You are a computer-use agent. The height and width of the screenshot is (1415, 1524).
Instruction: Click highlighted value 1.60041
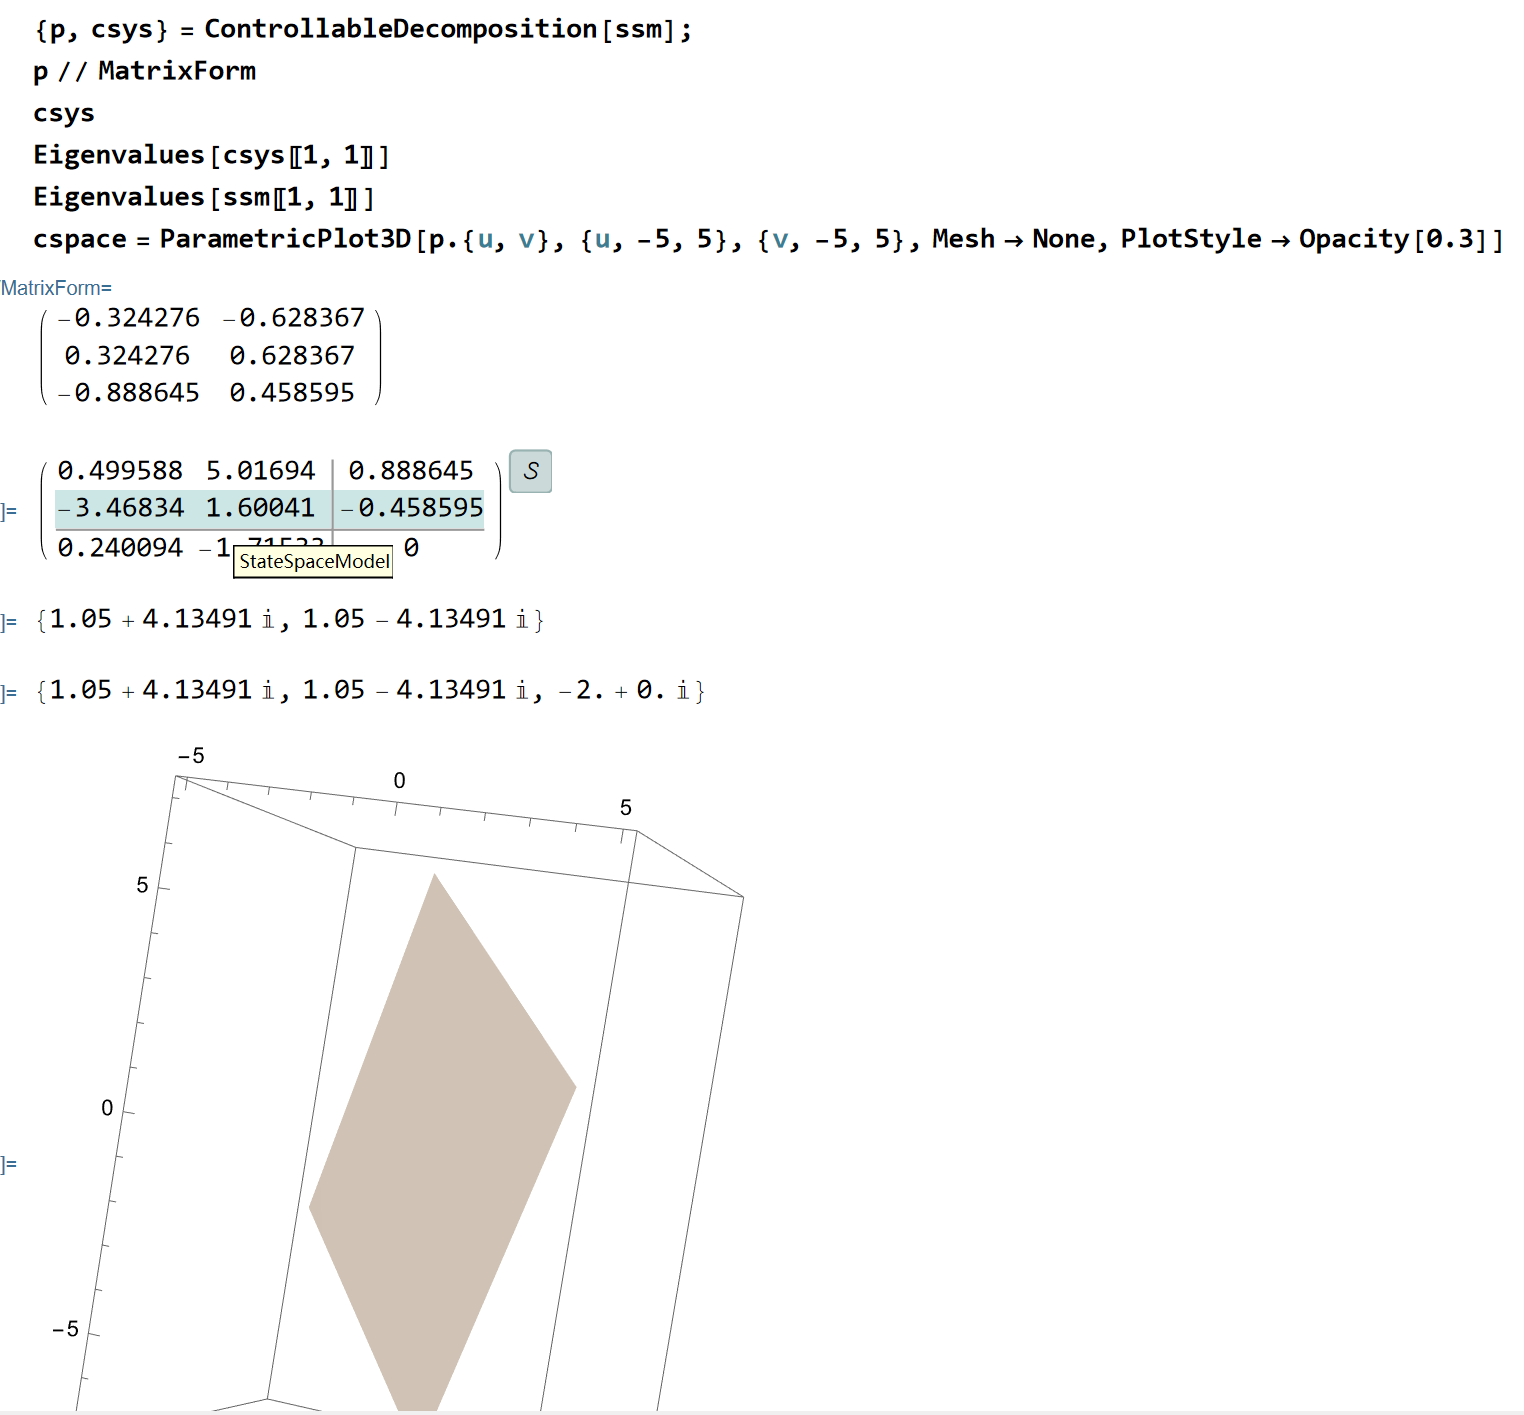click(x=260, y=508)
